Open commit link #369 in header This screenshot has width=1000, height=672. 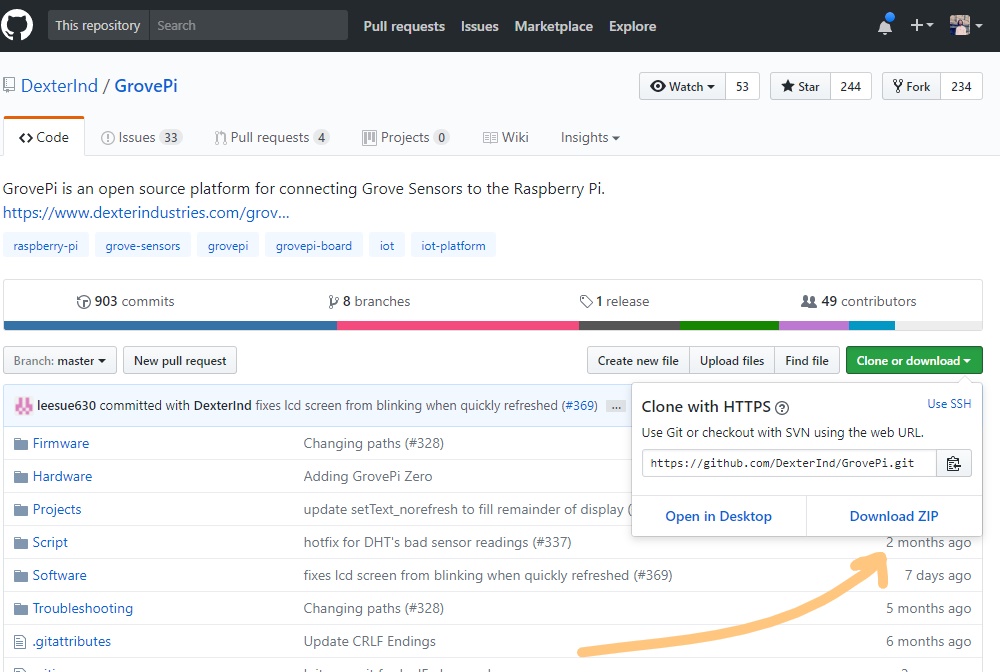580,405
